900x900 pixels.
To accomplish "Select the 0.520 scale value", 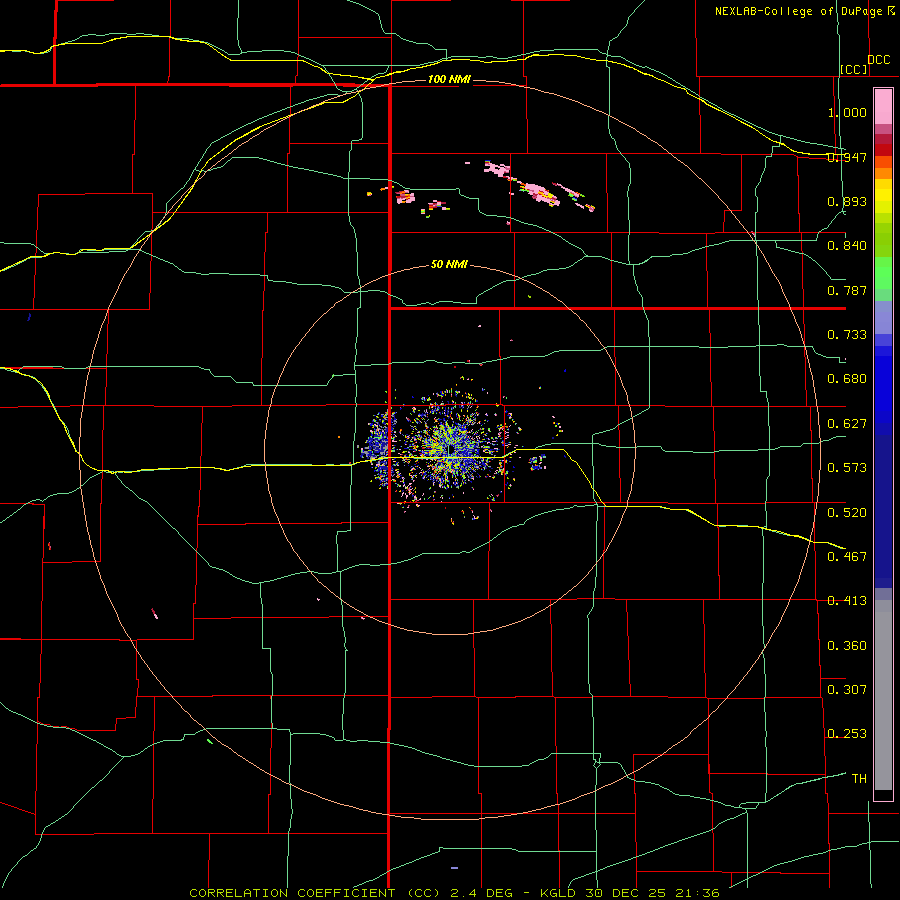I will [847, 513].
